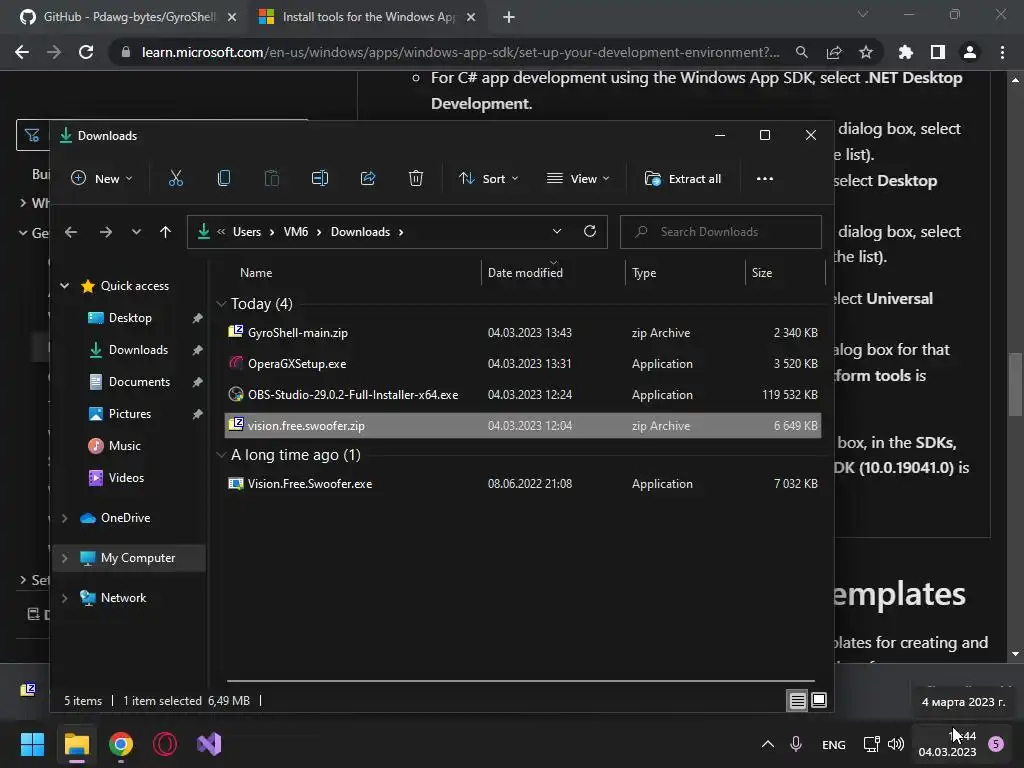Open the View dropdown menu
This screenshot has height=768, width=1024.
coord(578,178)
